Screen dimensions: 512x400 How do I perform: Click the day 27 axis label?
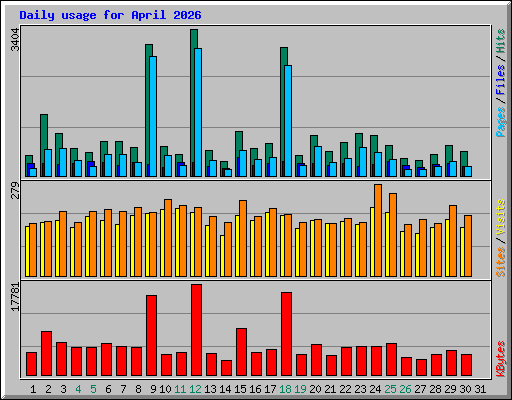[x=420, y=389]
